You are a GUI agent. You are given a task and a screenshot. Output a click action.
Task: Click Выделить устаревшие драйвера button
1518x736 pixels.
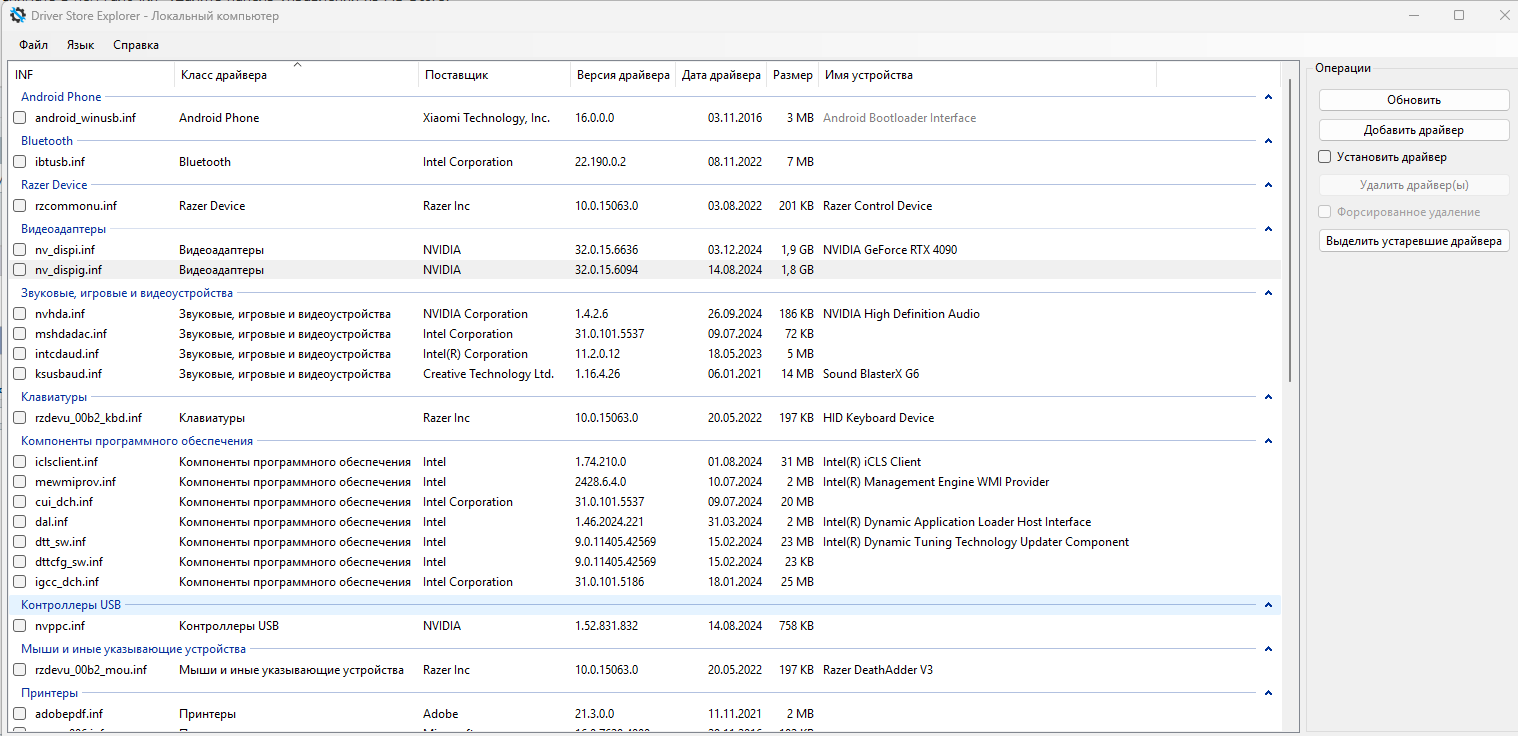pyautogui.click(x=1413, y=241)
